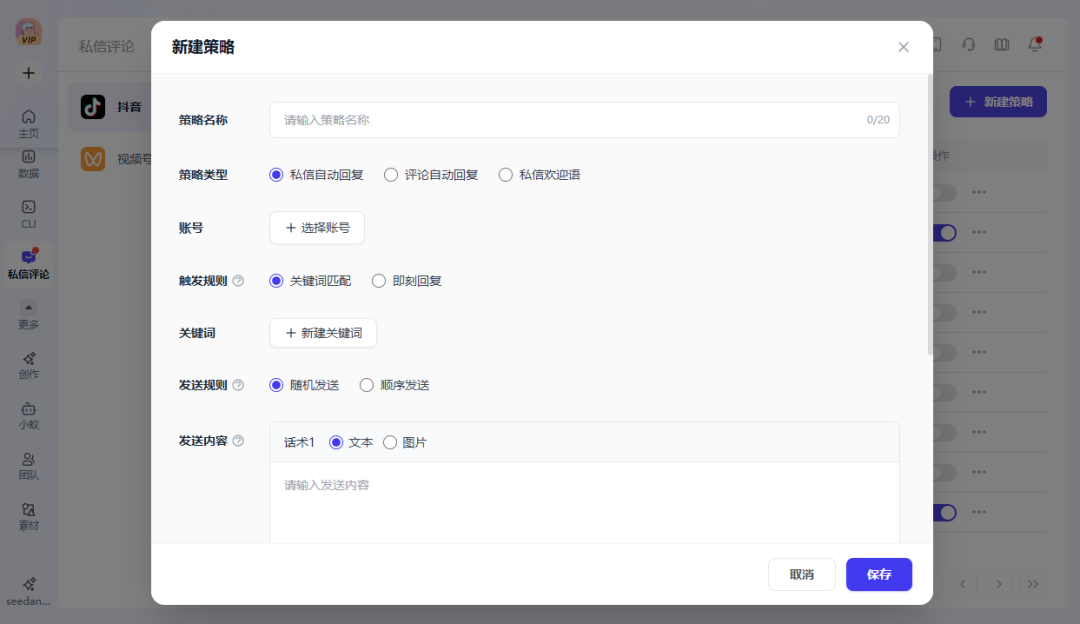Click the 新建策略 button behind the dialog
1080x624 pixels.
click(x=998, y=102)
